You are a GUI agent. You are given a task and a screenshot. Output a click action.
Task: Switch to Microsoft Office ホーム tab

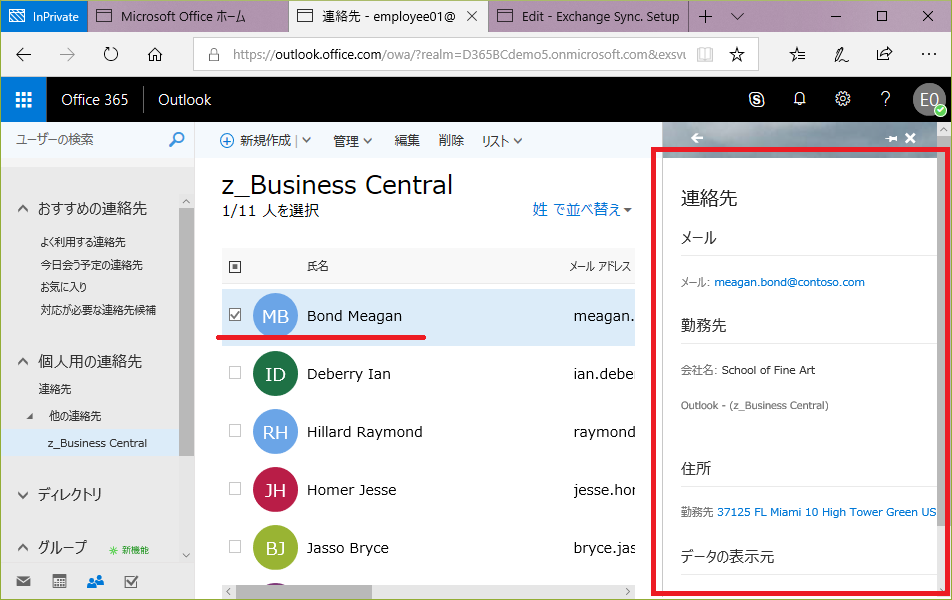[x=188, y=16]
